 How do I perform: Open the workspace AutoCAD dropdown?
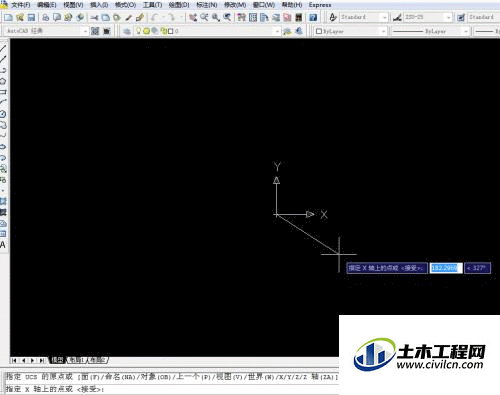(x=85, y=31)
